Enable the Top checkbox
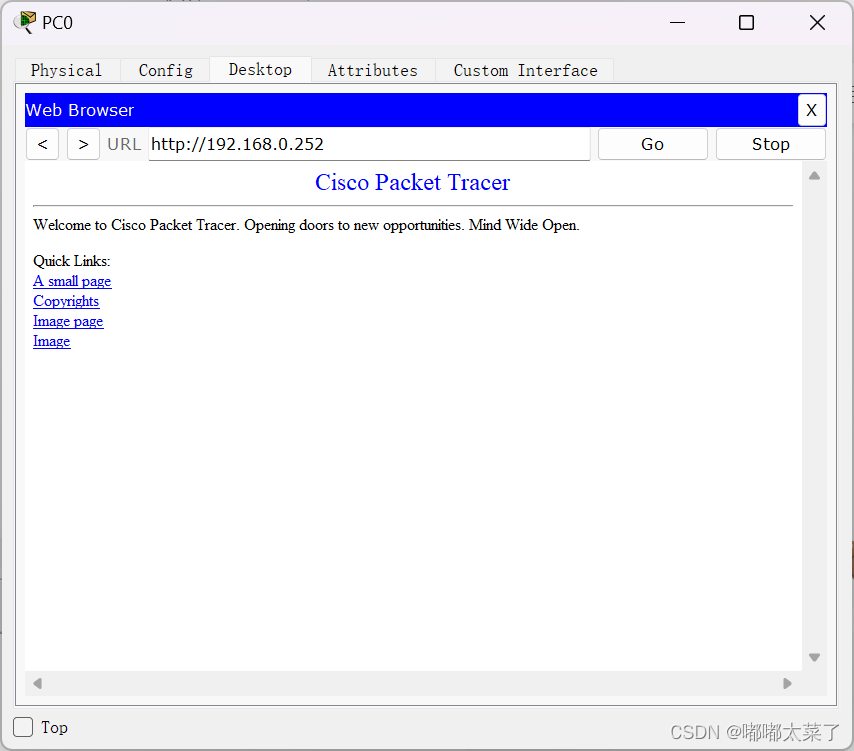Screen dimensions: 854x751 (23, 727)
